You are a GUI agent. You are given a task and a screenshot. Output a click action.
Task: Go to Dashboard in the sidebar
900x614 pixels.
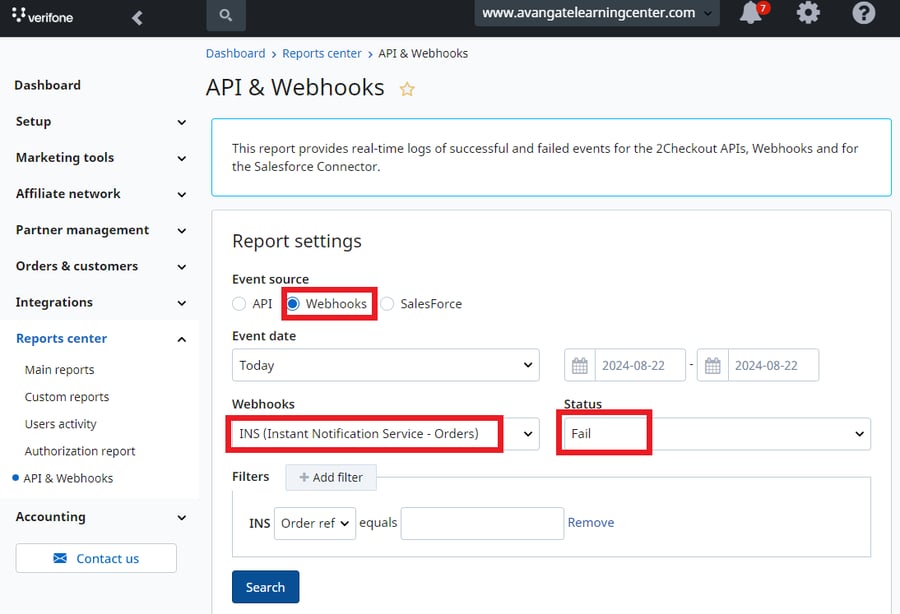point(48,86)
